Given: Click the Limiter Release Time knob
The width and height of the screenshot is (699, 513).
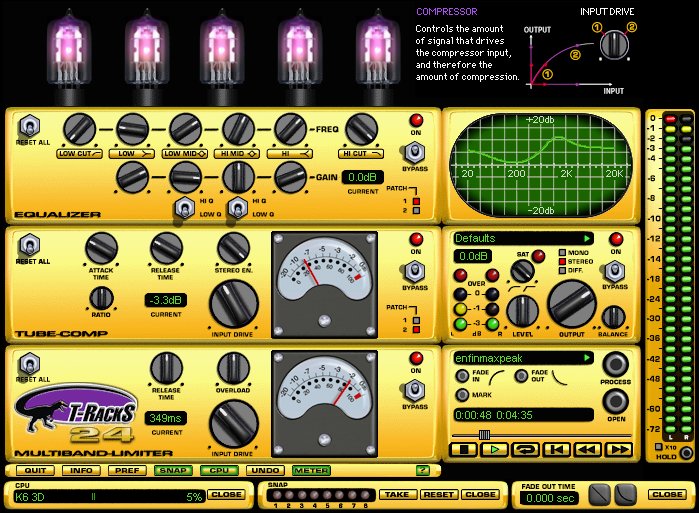Looking at the screenshot, I should click(x=166, y=369).
